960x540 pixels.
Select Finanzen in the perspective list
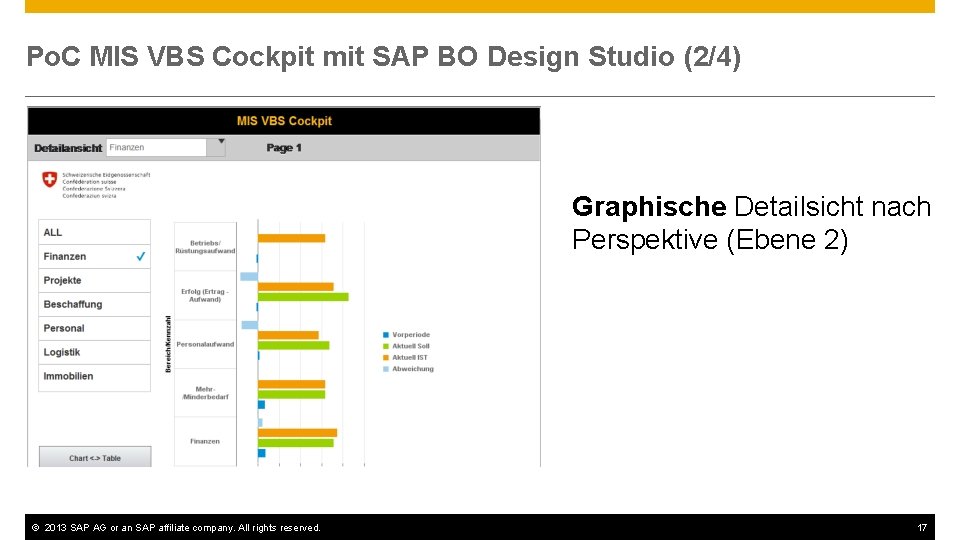pyautogui.click(x=94, y=257)
